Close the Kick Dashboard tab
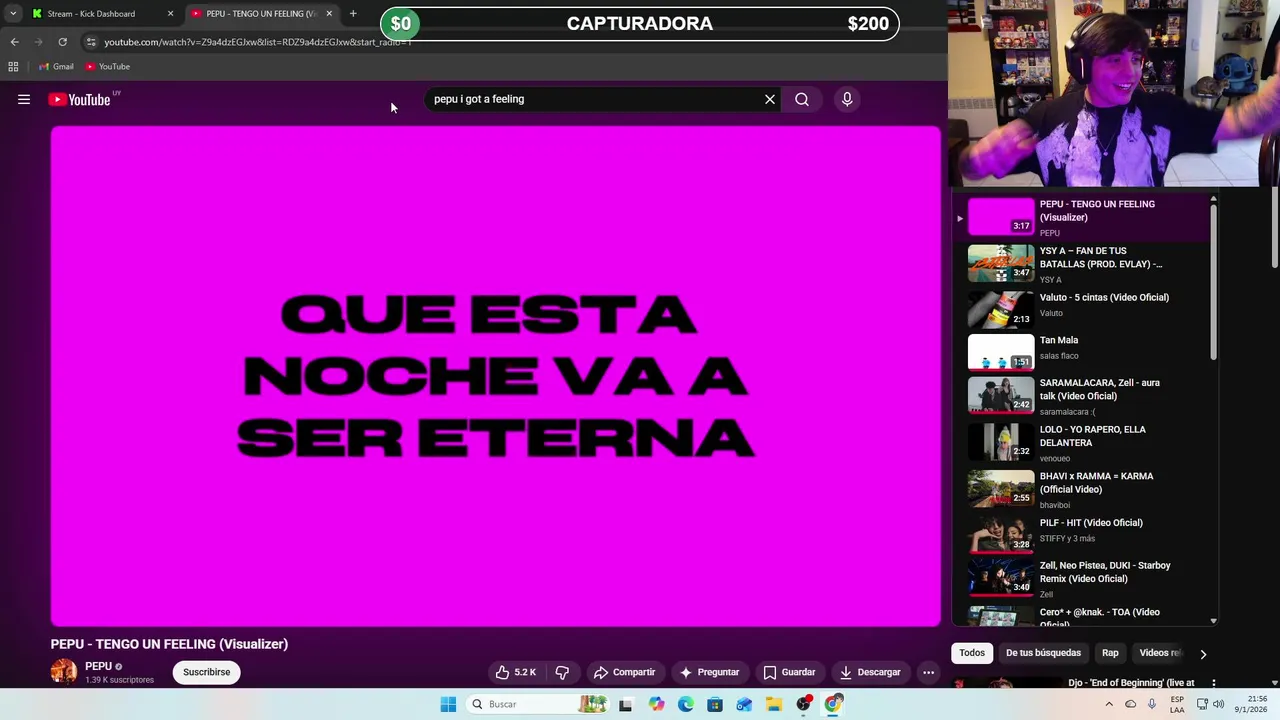 click(x=170, y=14)
